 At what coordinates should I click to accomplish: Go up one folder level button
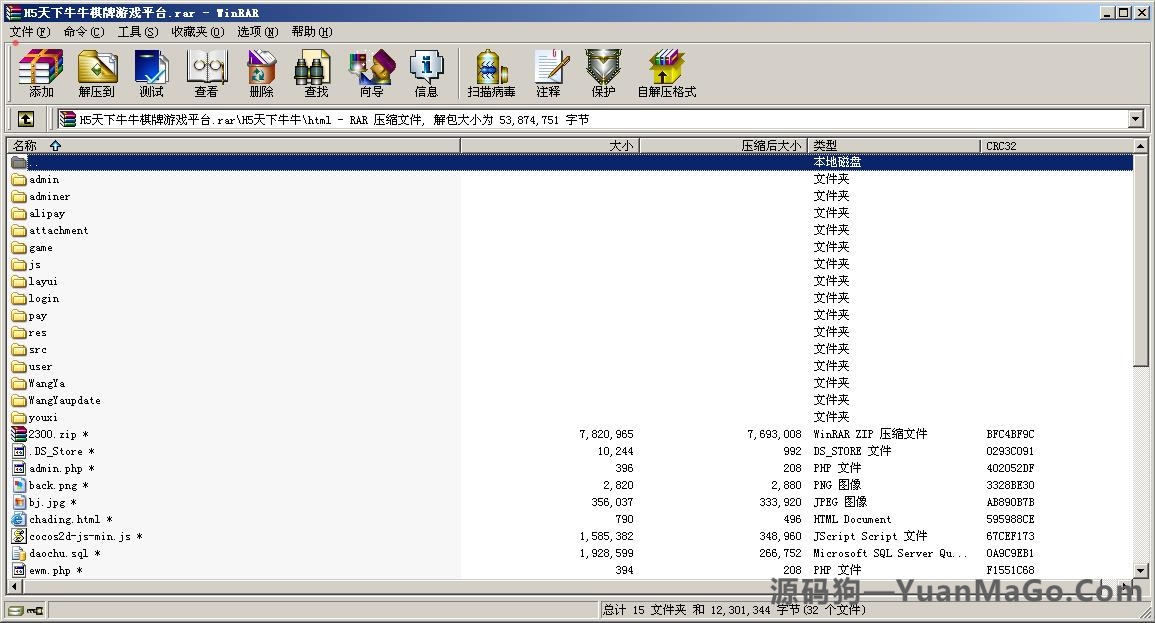[x=26, y=119]
